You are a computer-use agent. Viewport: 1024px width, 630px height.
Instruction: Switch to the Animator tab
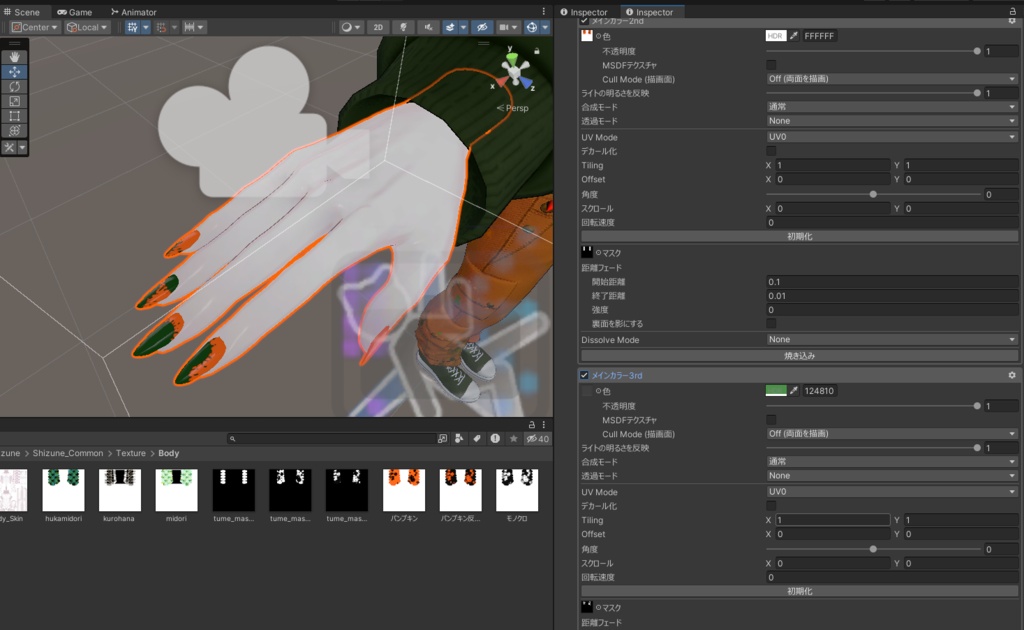(134, 12)
